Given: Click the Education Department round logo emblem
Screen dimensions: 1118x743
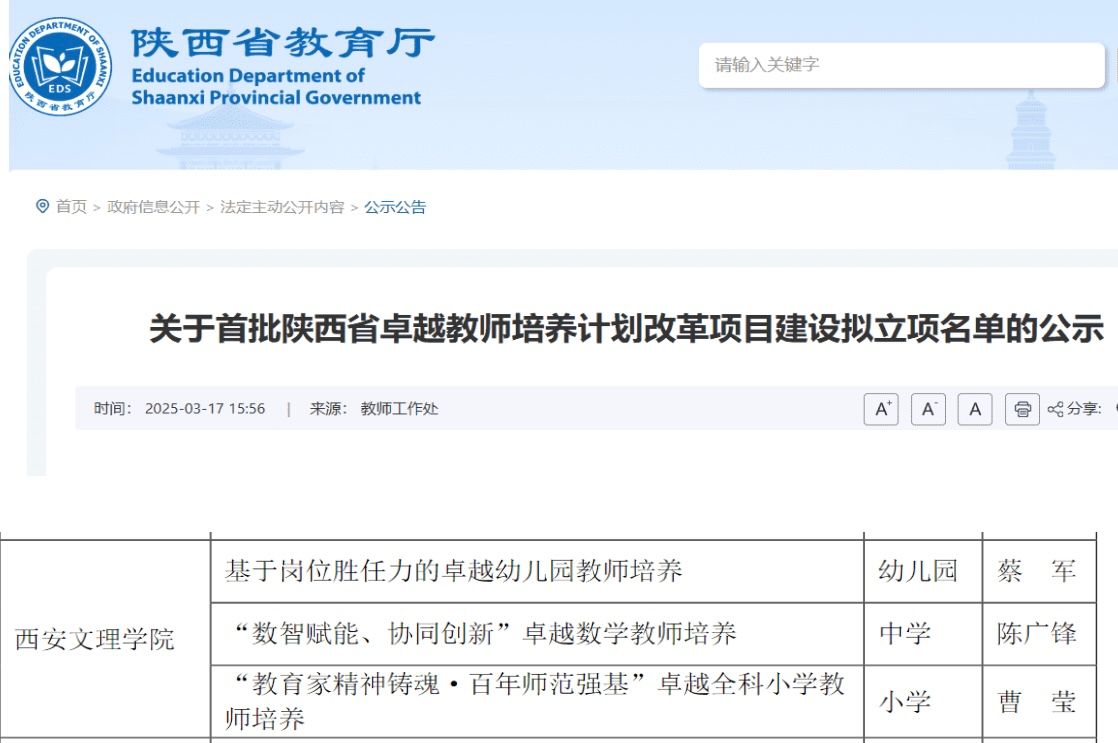Looking at the screenshot, I should click(61, 67).
